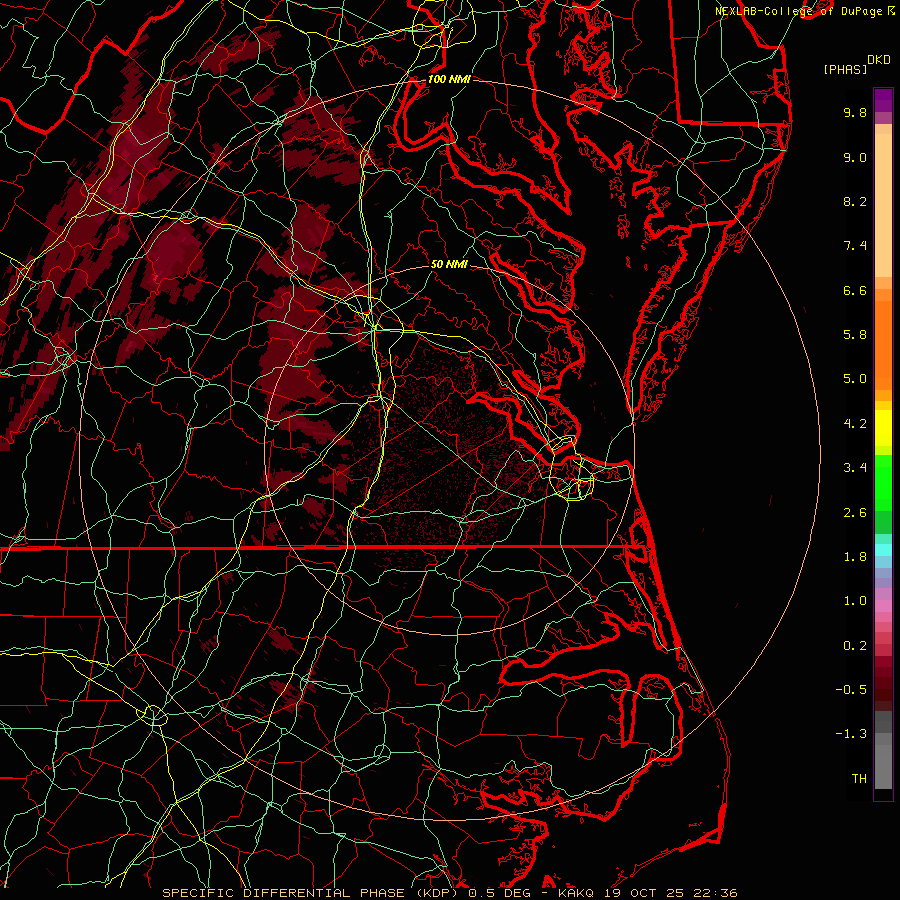Click the 4.2 scale value

click(855, 424)
